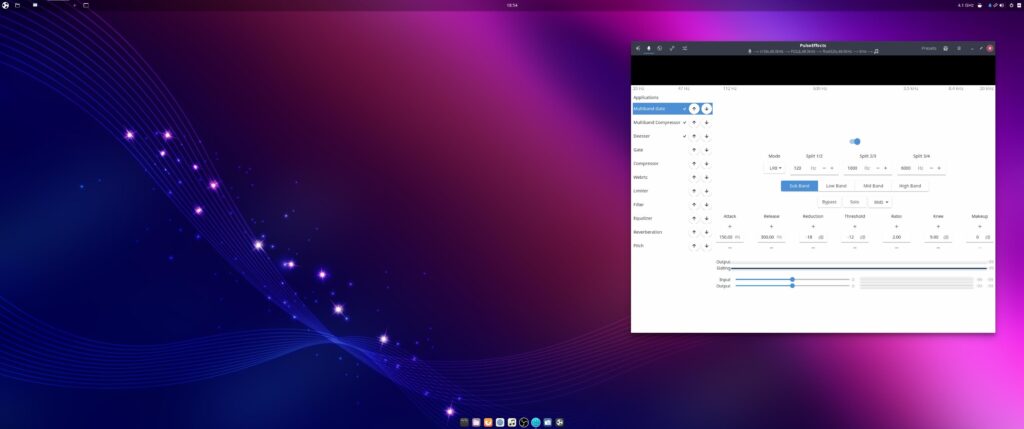Switch to the Mid Band tab
Image resolution: width=1024 pixels, height=429 pixels.
(x=873, y=186)
